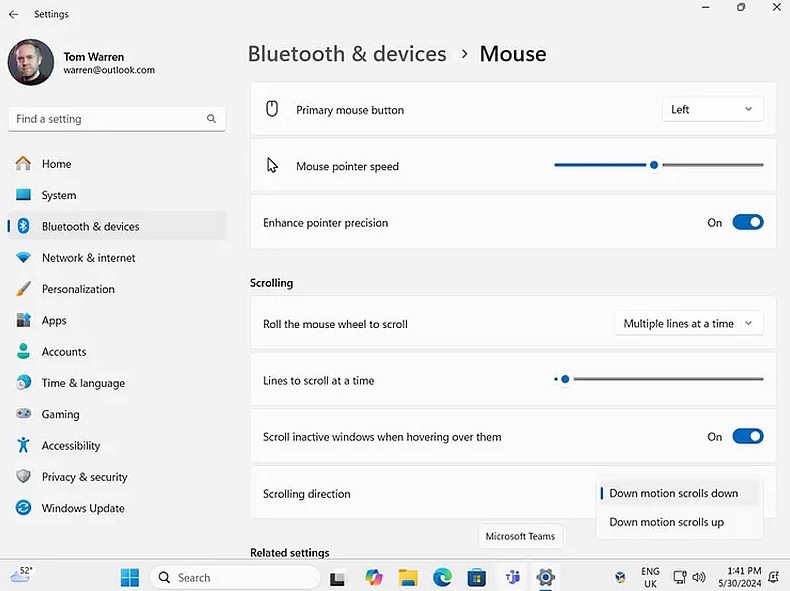Click the Personalization paintbrush icon

coord(23,289)
